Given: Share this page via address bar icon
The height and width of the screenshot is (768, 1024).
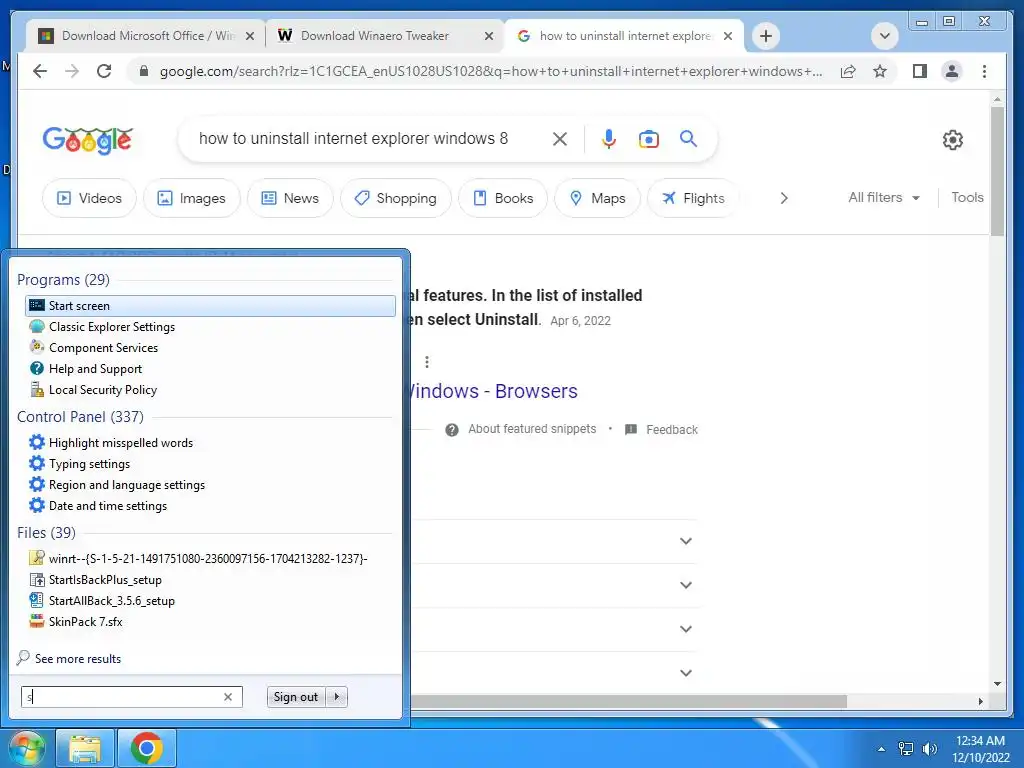Looking at the screenshot, I should [848, 71].
